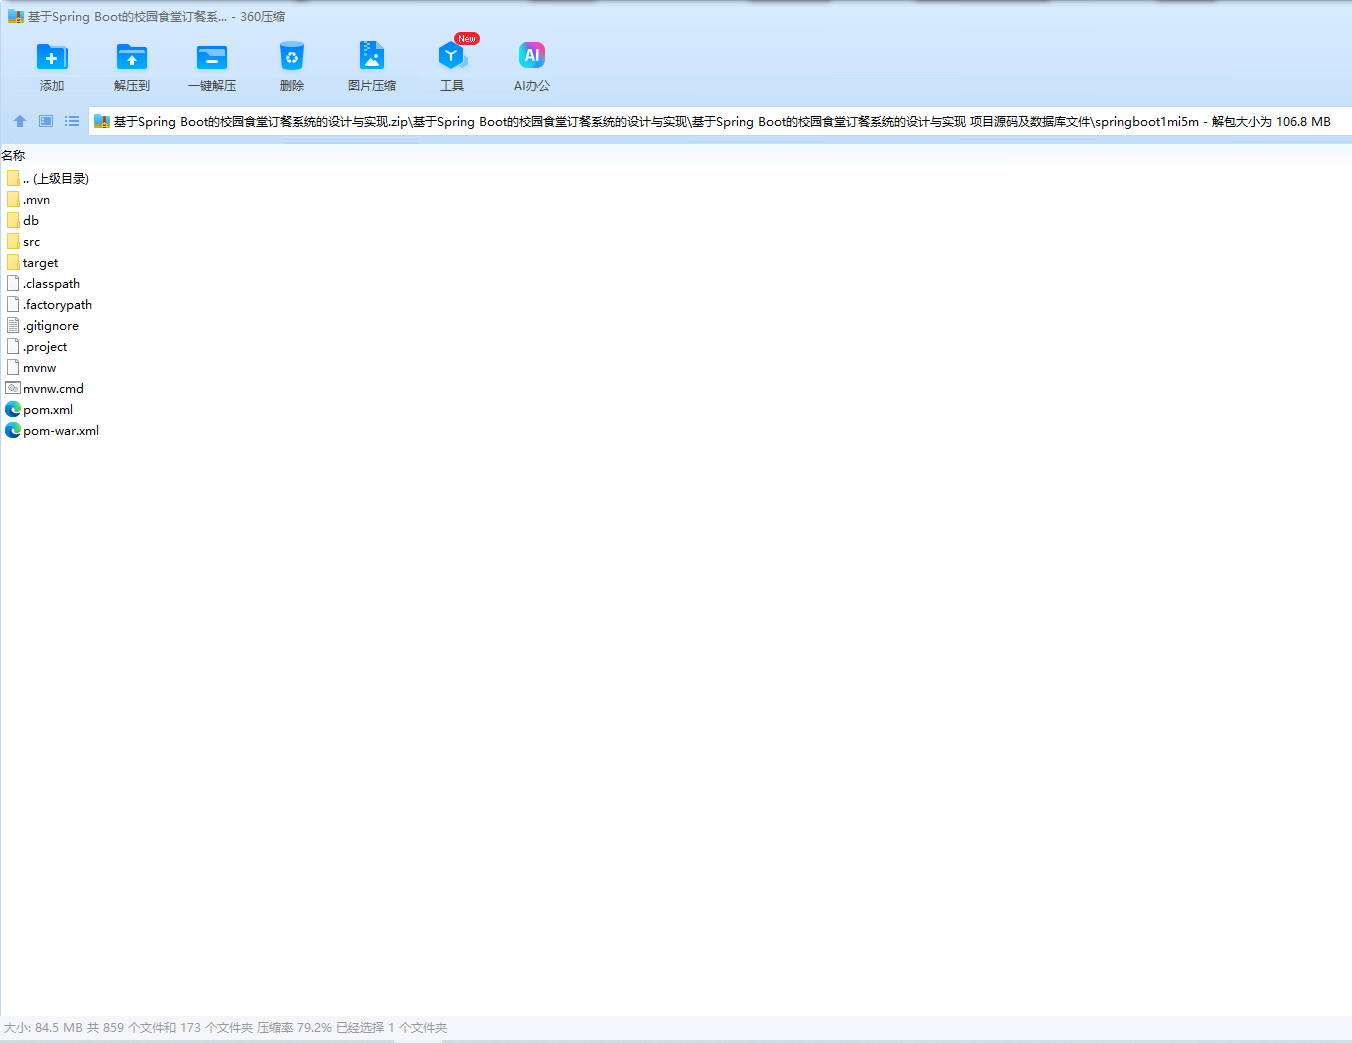This screenshot has height=1043, width=1352.
Task: Click the mvnw.cmd script icon
Action: 13,388
